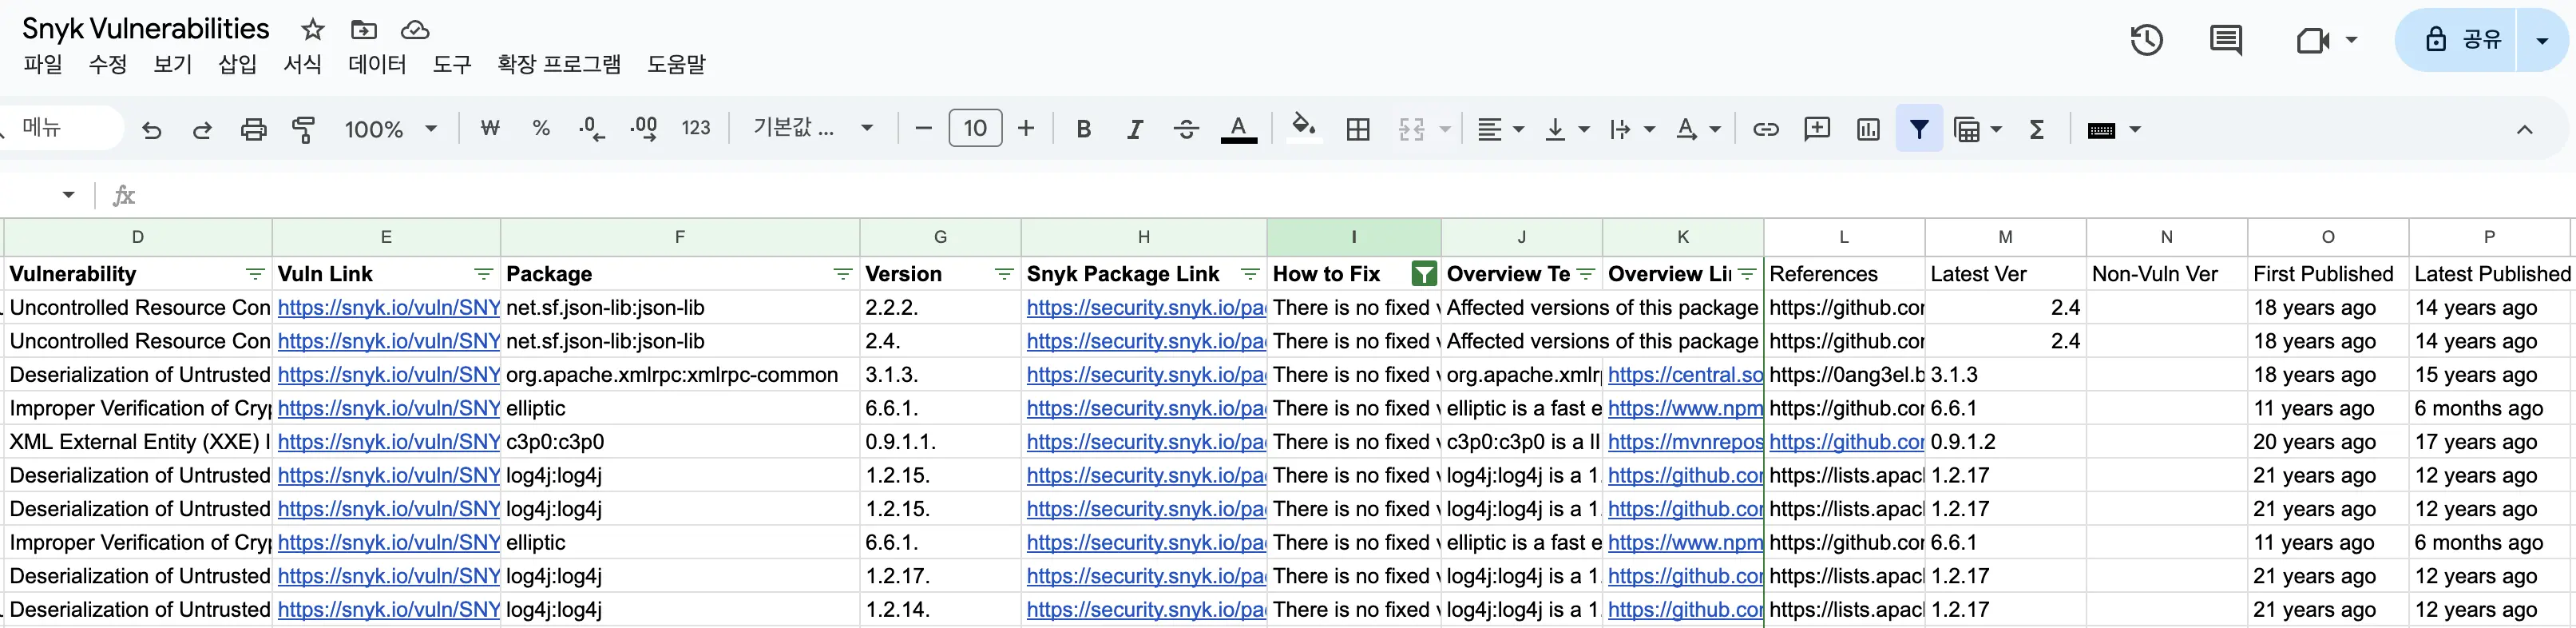Check the cloud save status icon
Screen dimensions: 2576x628
click(415, 29)
